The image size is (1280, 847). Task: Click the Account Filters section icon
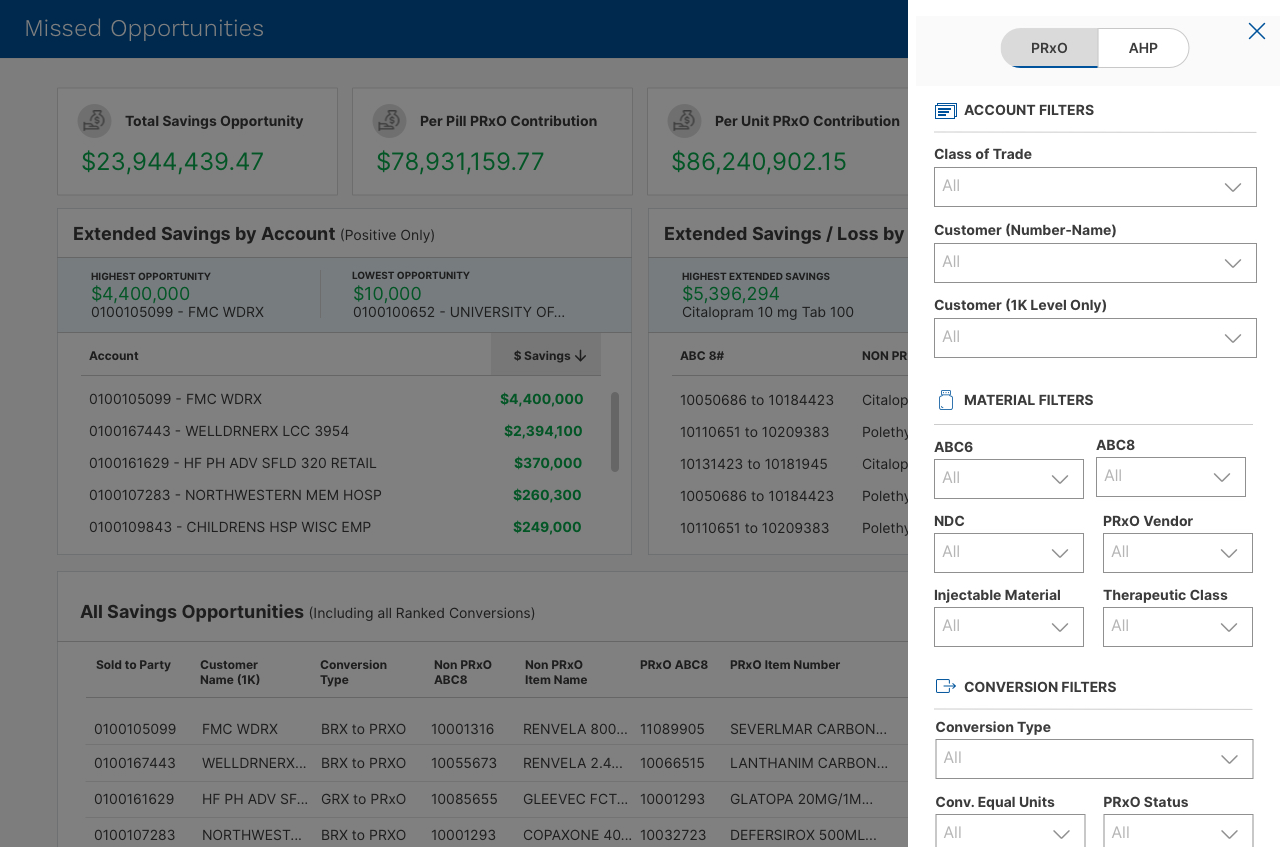click(x=945, y=111)
